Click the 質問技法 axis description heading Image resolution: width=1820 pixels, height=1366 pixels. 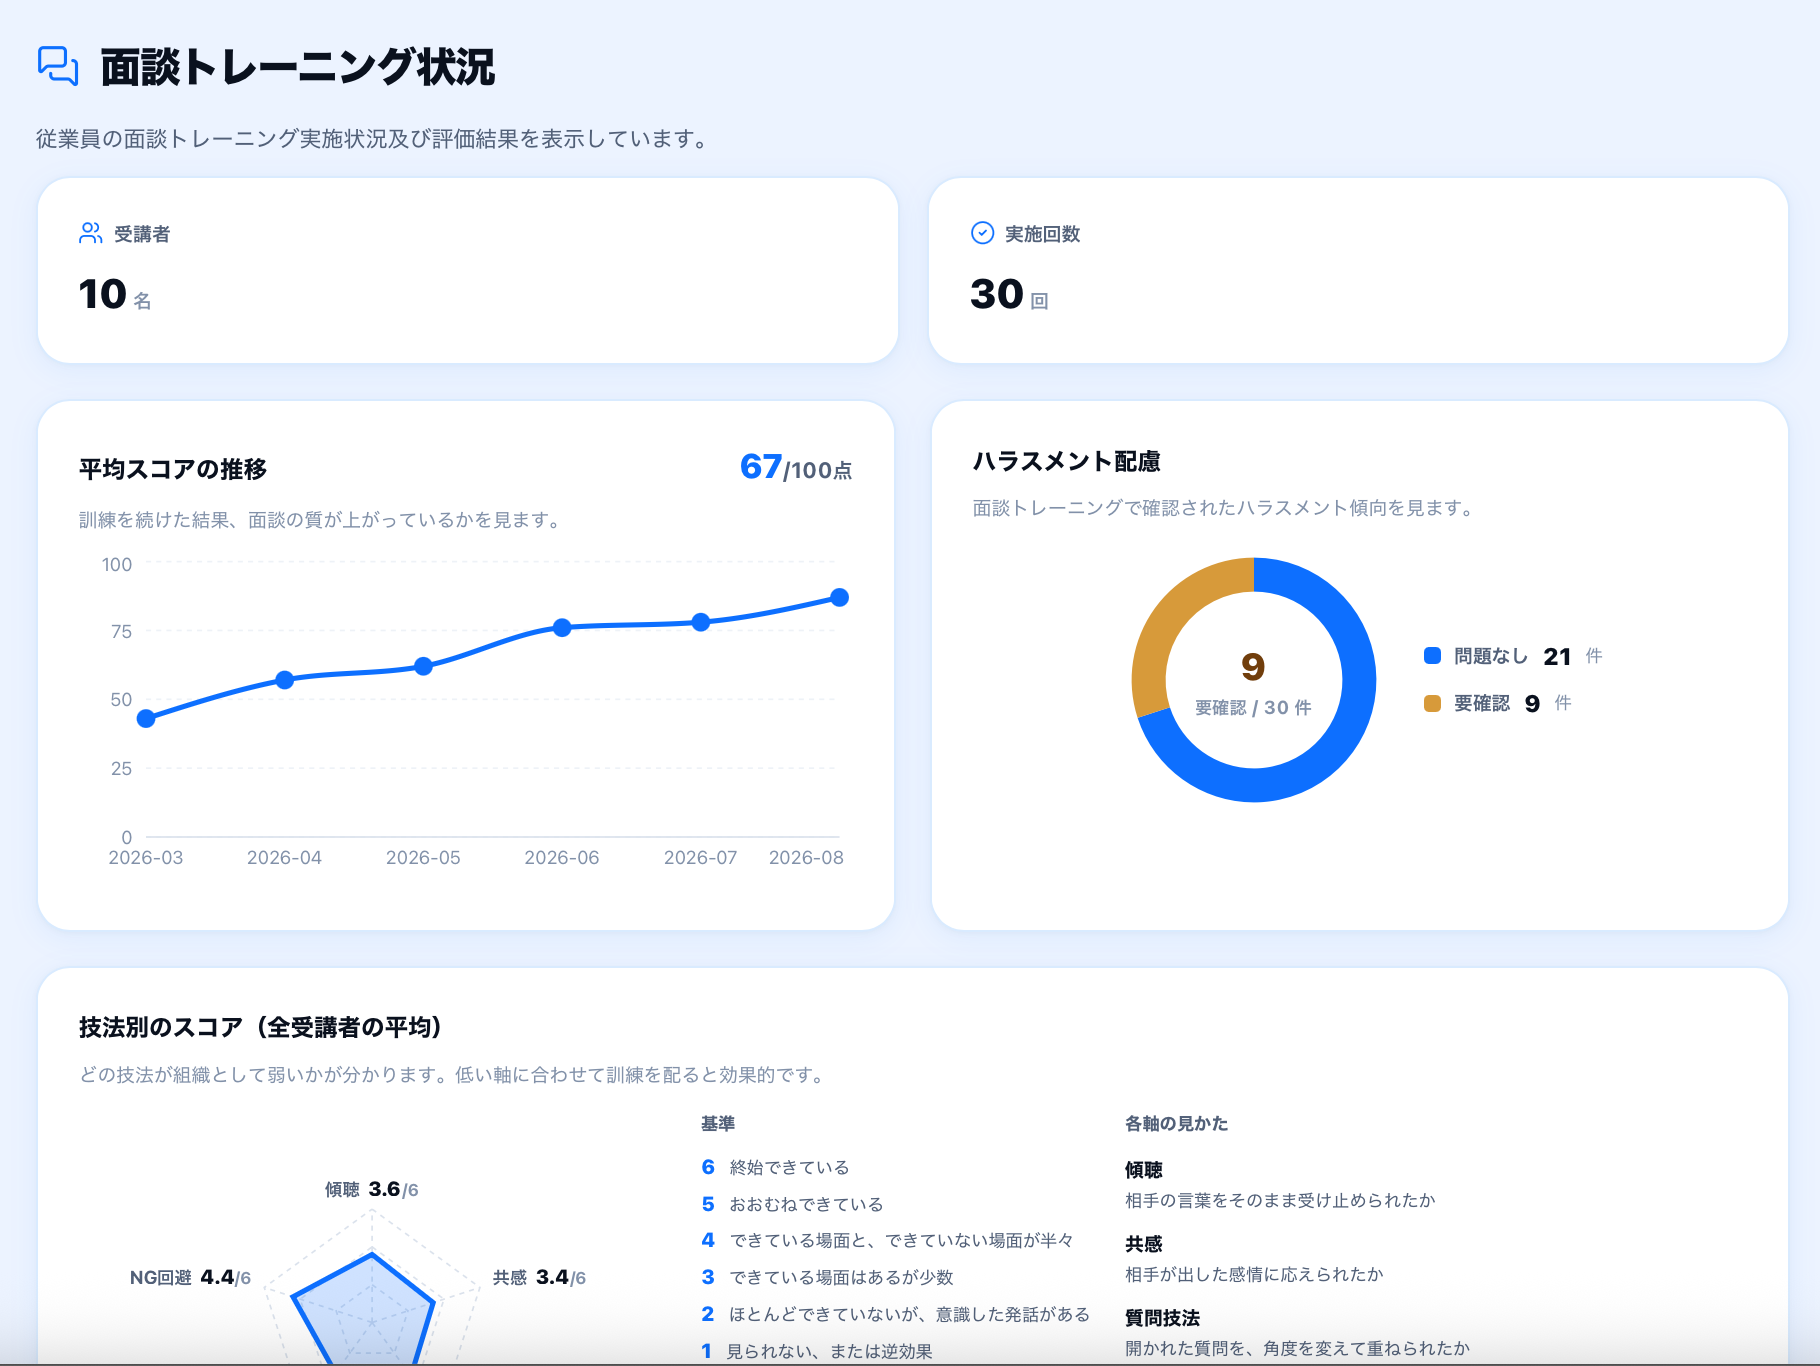pyautogui.click(x=1163, y=1318)
